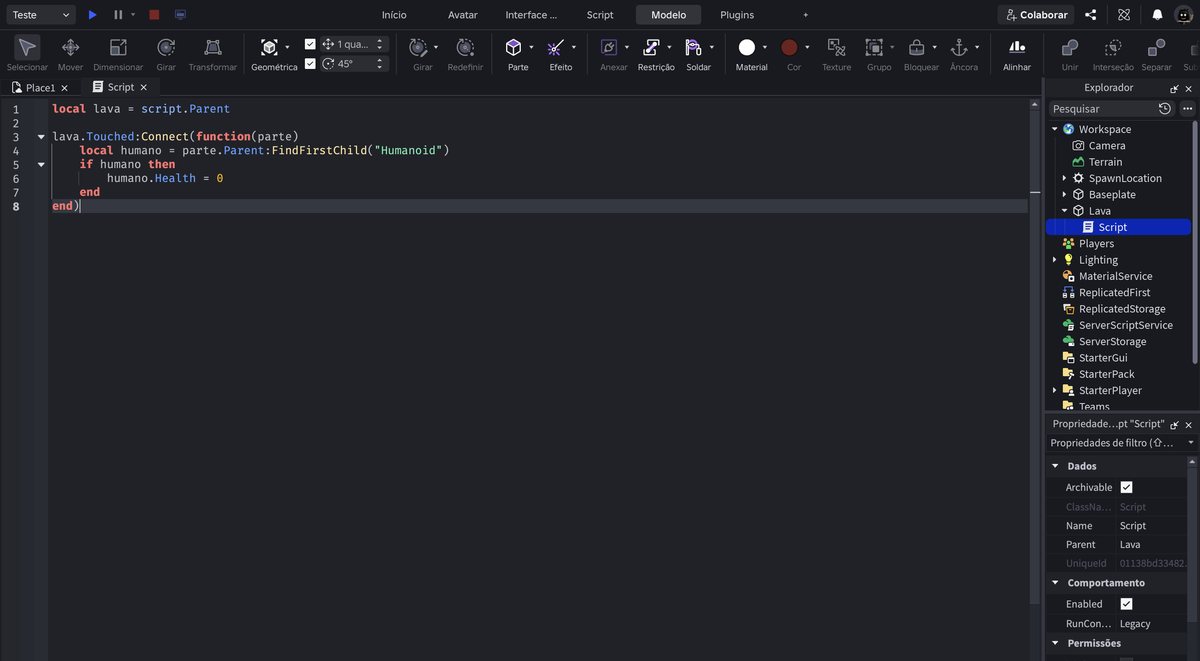Open the Parte shape dropdown arrow

531,47
